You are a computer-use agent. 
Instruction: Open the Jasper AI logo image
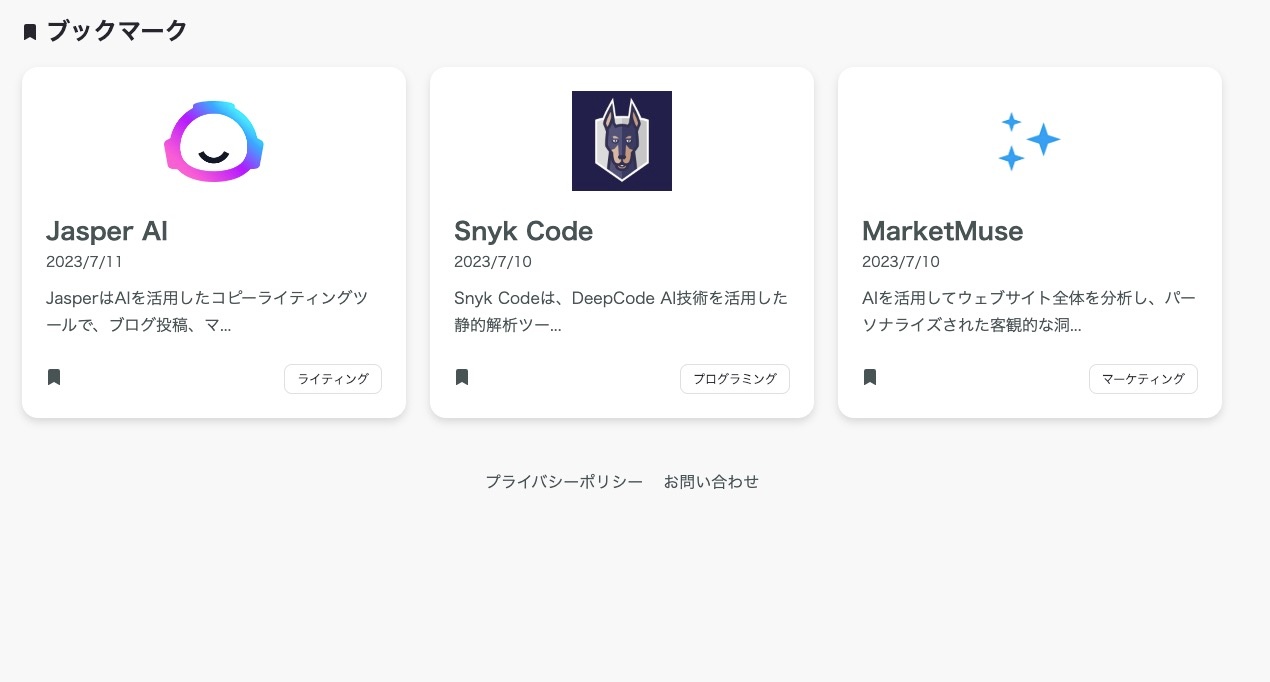(x=214, y=141)
